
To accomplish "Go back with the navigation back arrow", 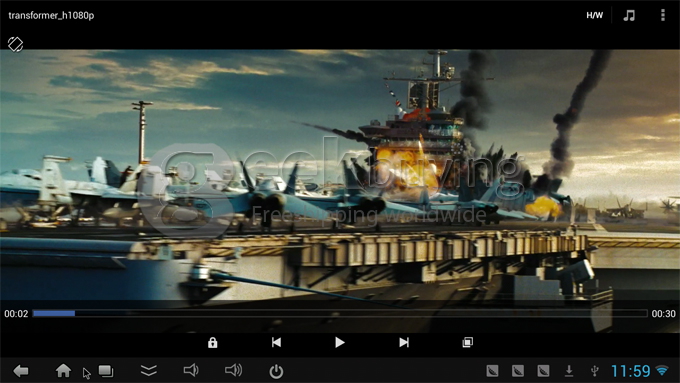I will (21, 371).
